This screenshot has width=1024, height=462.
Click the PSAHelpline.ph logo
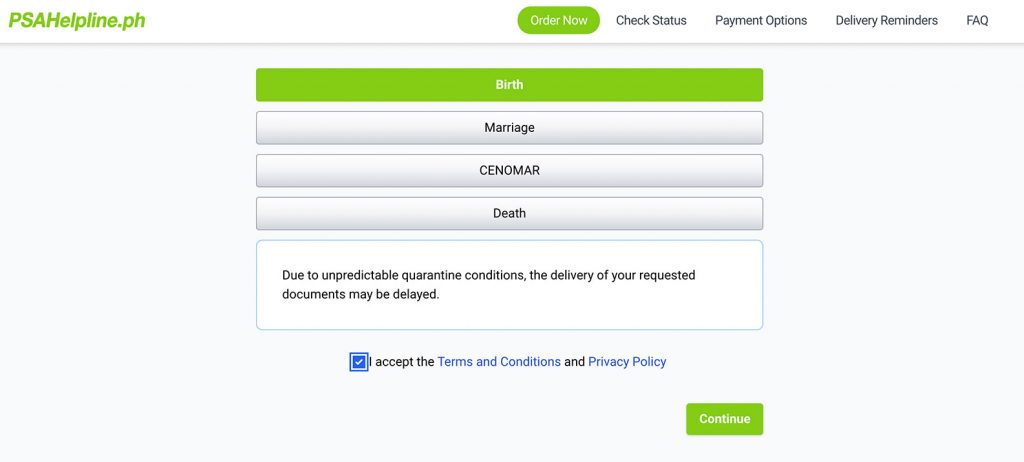(x=77, y=21)
